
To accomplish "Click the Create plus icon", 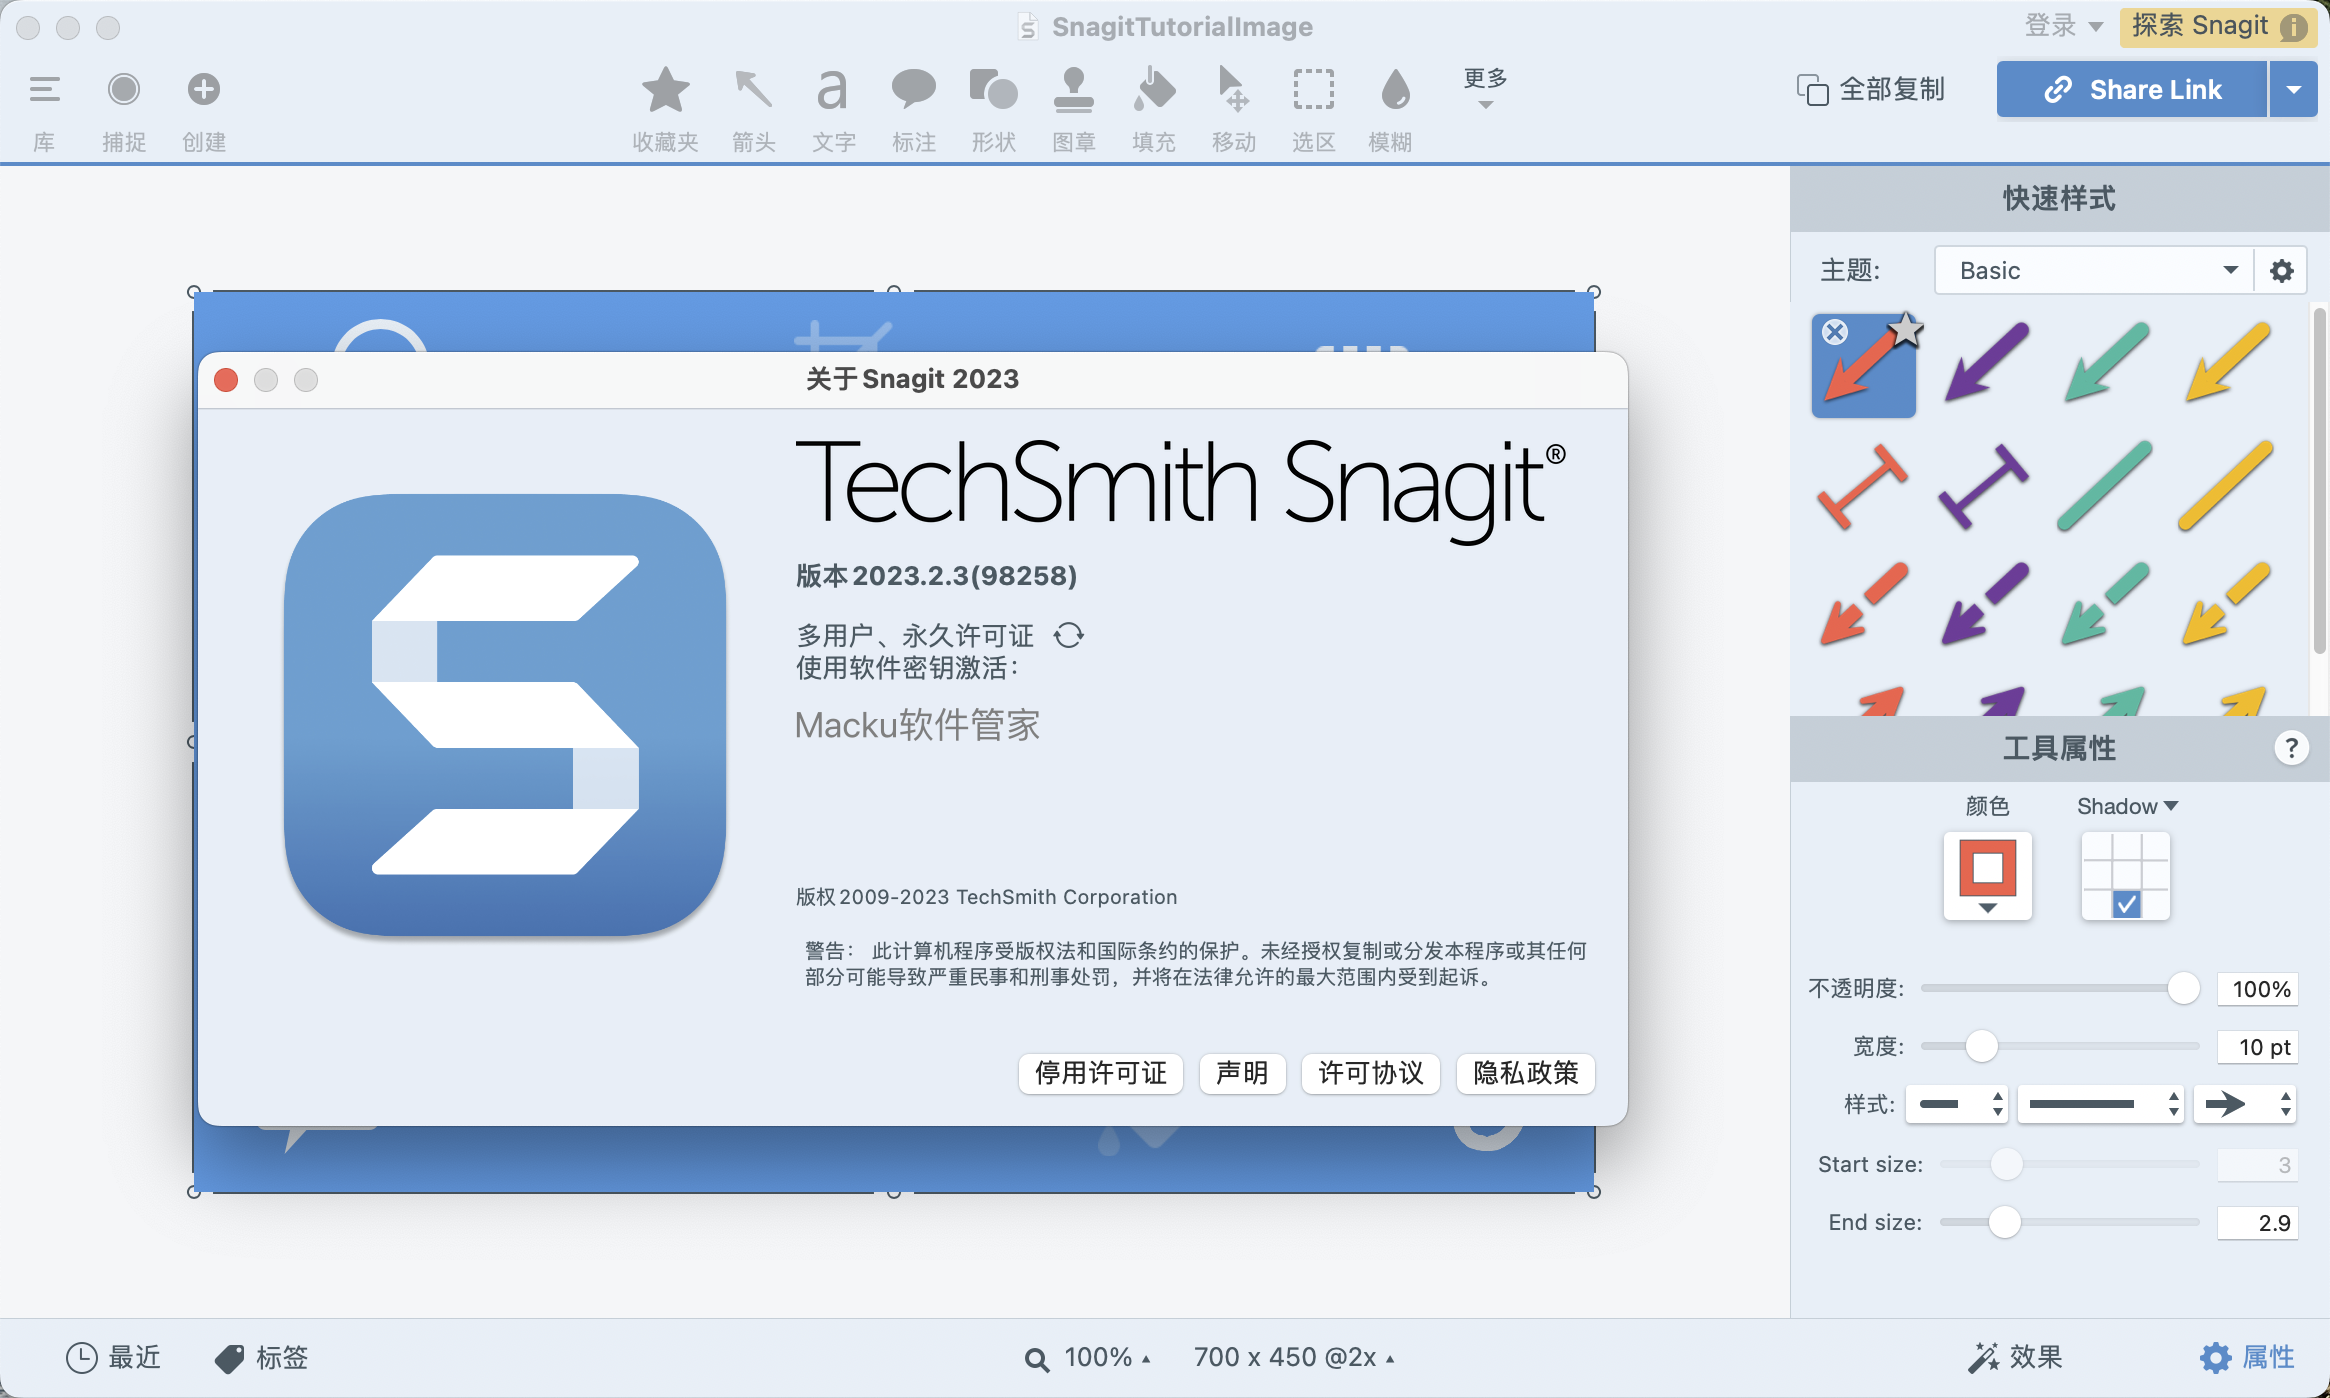I will pyautogui.click(x=204, y=90).
